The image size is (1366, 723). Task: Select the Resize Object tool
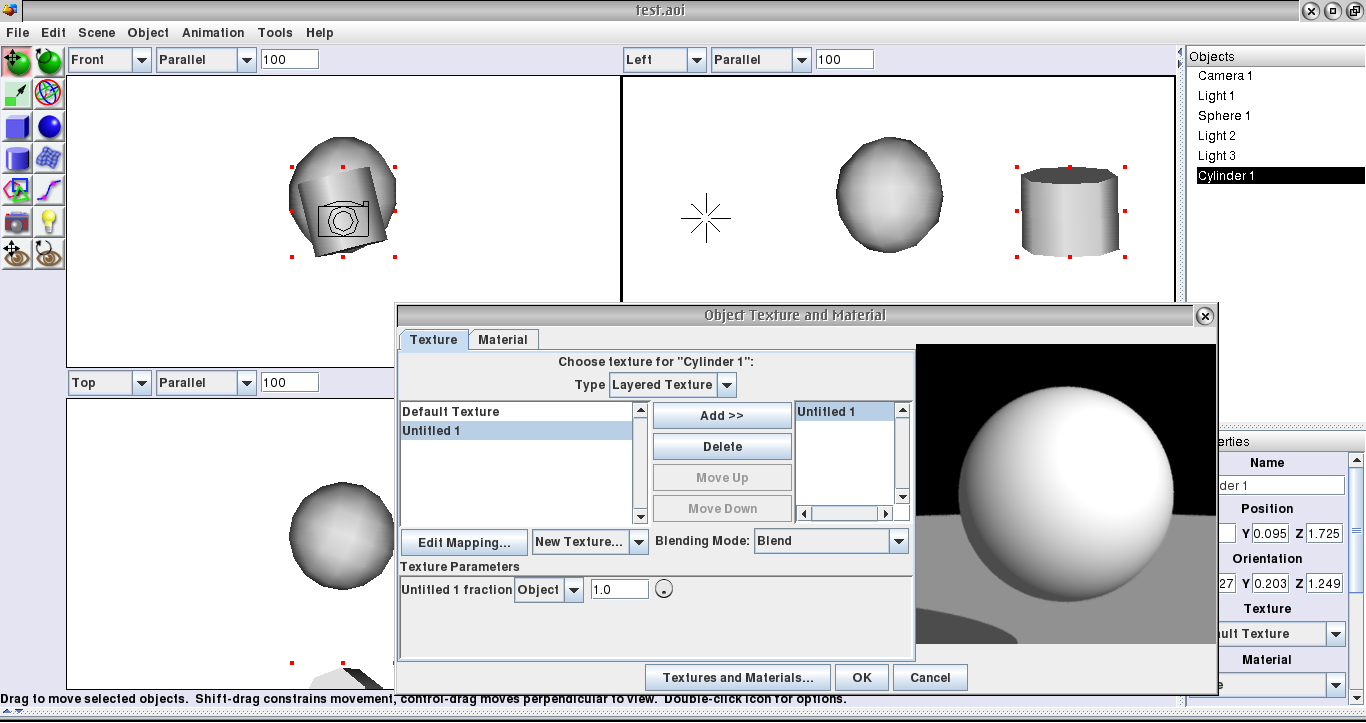17,94
